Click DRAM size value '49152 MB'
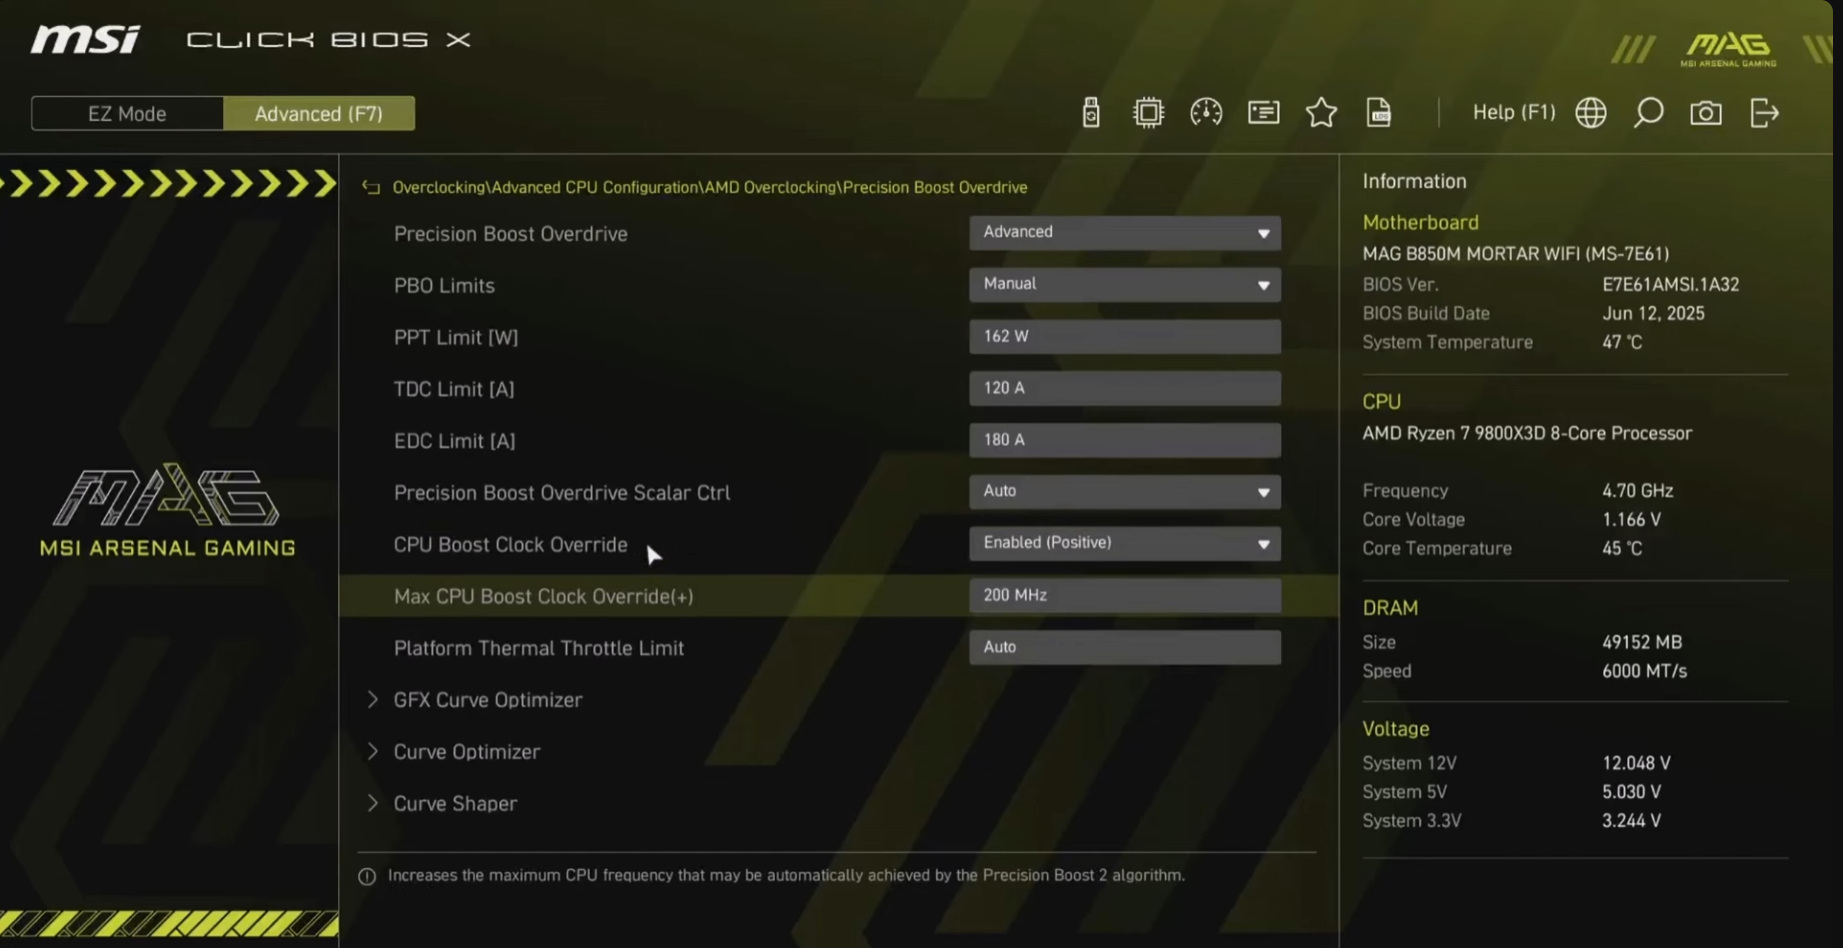This screenshot has width=1843, height=948. 1642,642
